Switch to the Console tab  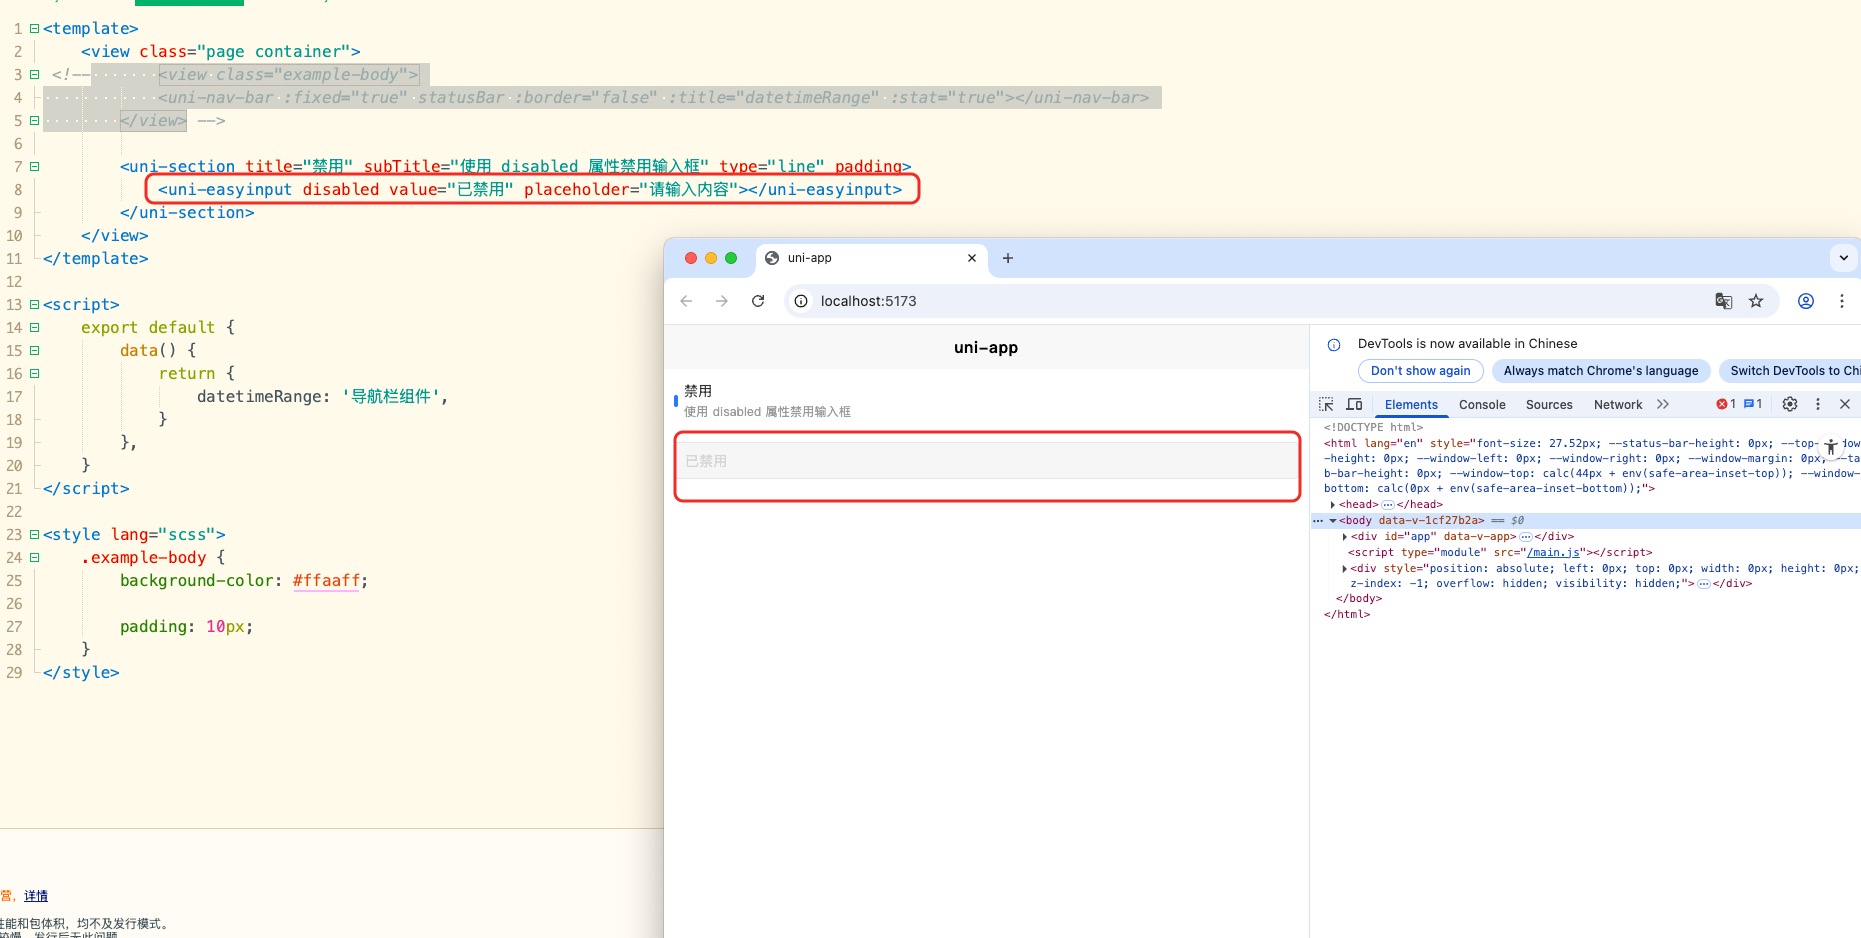1482,405
